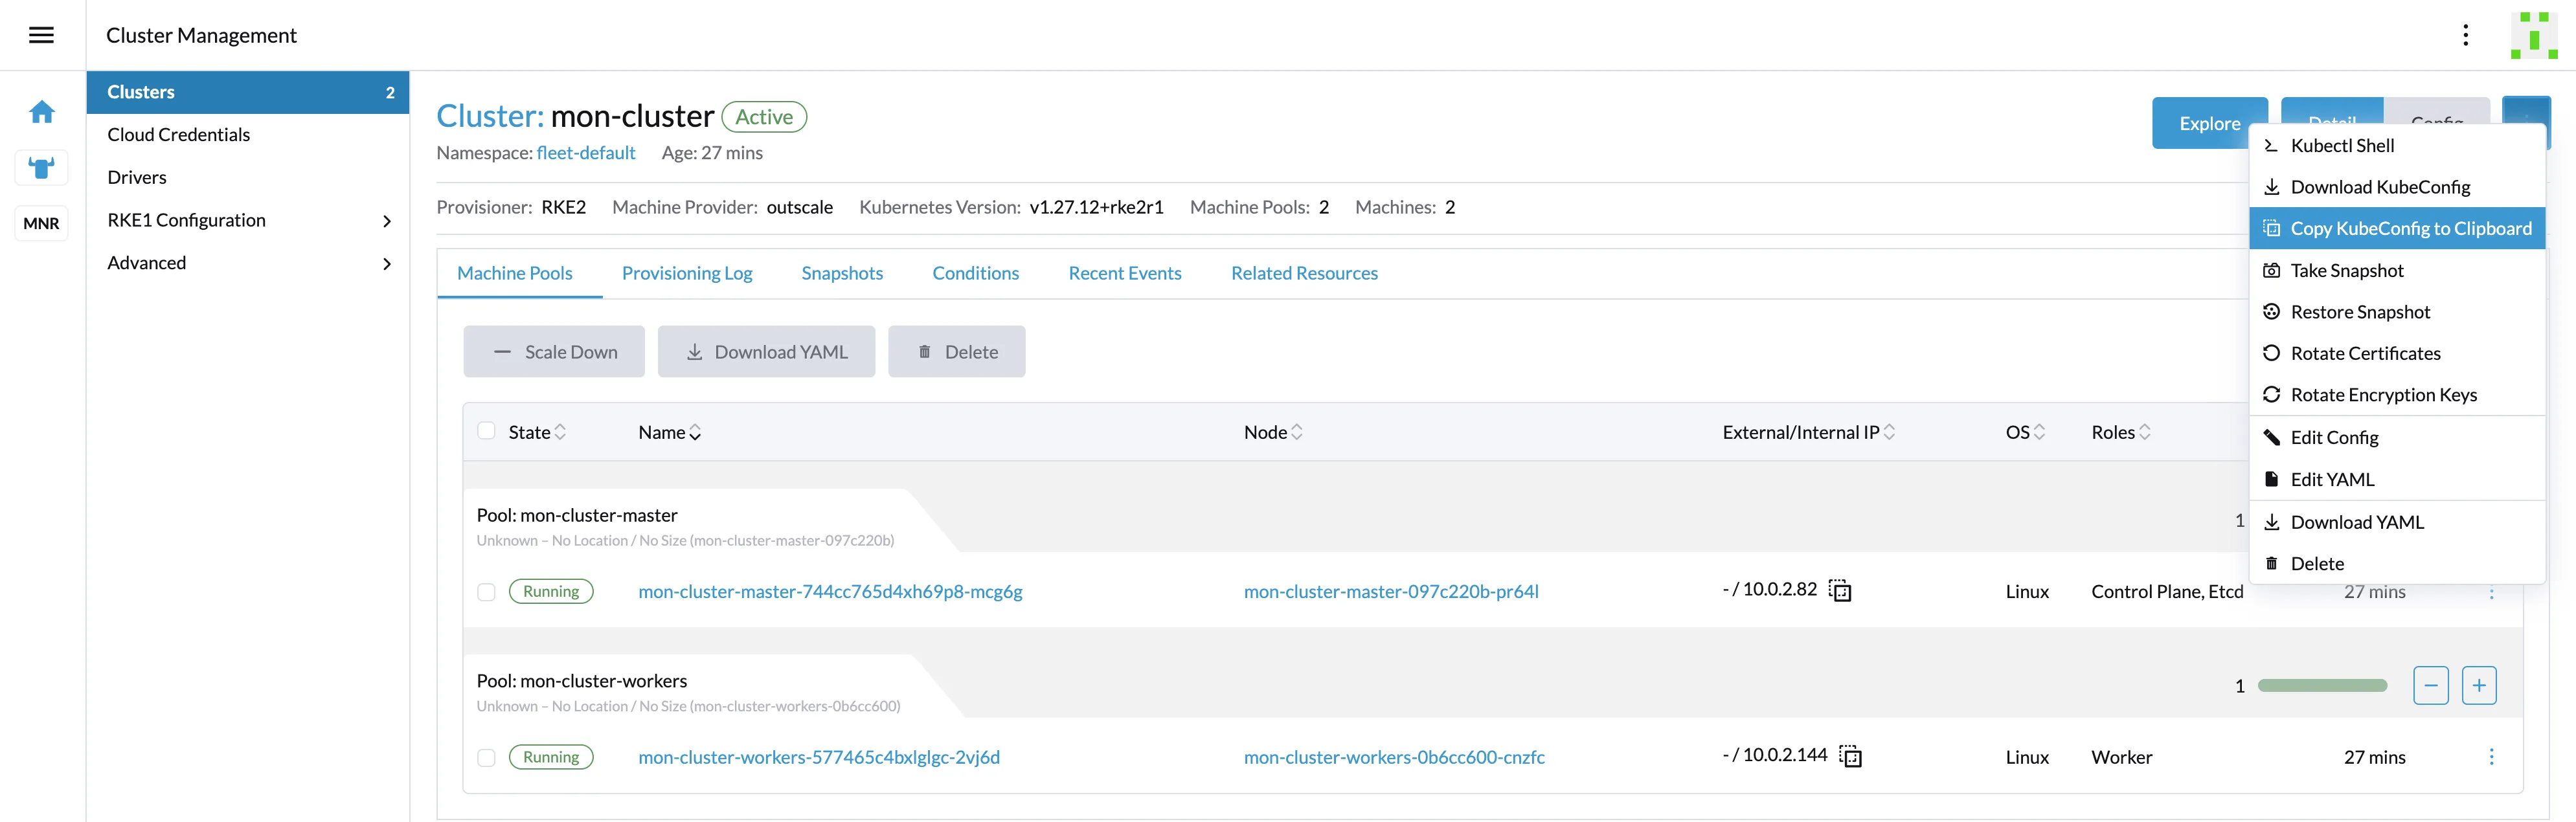
Task: Click the user avatar in top right
Action: click(2532, 35)
